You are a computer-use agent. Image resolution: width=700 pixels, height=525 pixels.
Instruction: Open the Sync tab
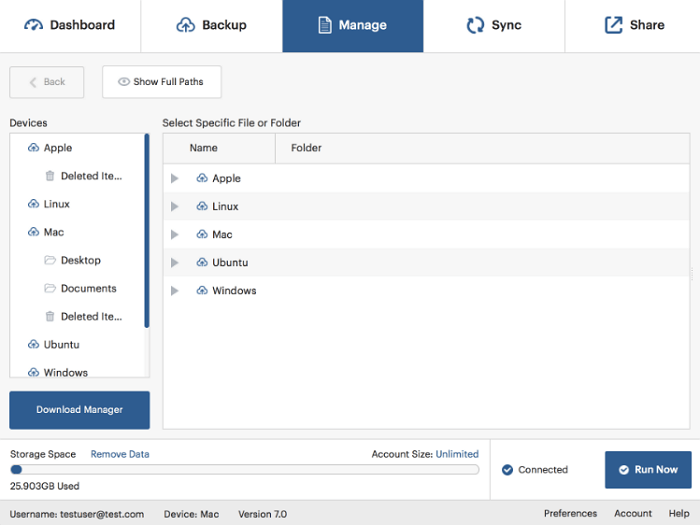click(493, 26)
